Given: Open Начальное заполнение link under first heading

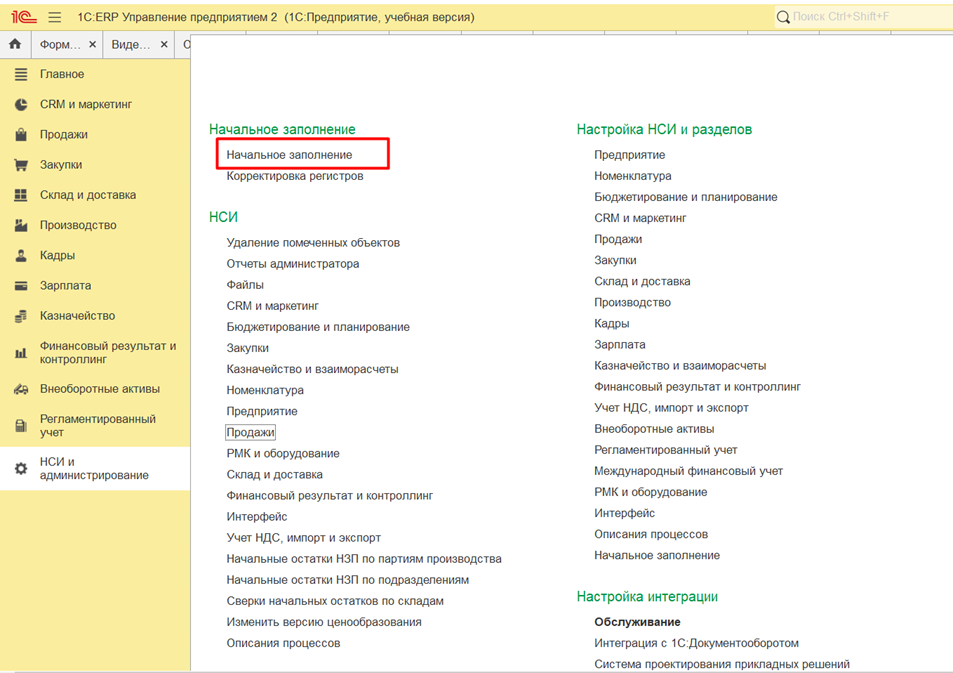Looking at the screenshot, I should point(289,155).
